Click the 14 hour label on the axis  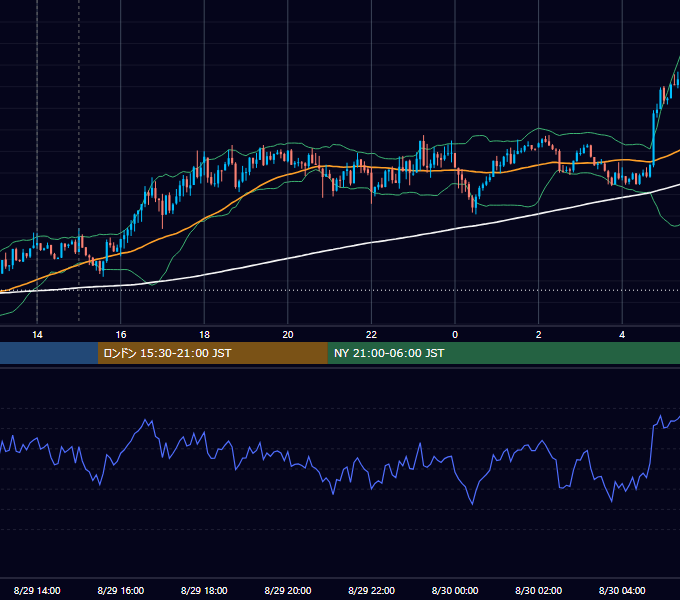pyautogui.click(x=37, y=335)
